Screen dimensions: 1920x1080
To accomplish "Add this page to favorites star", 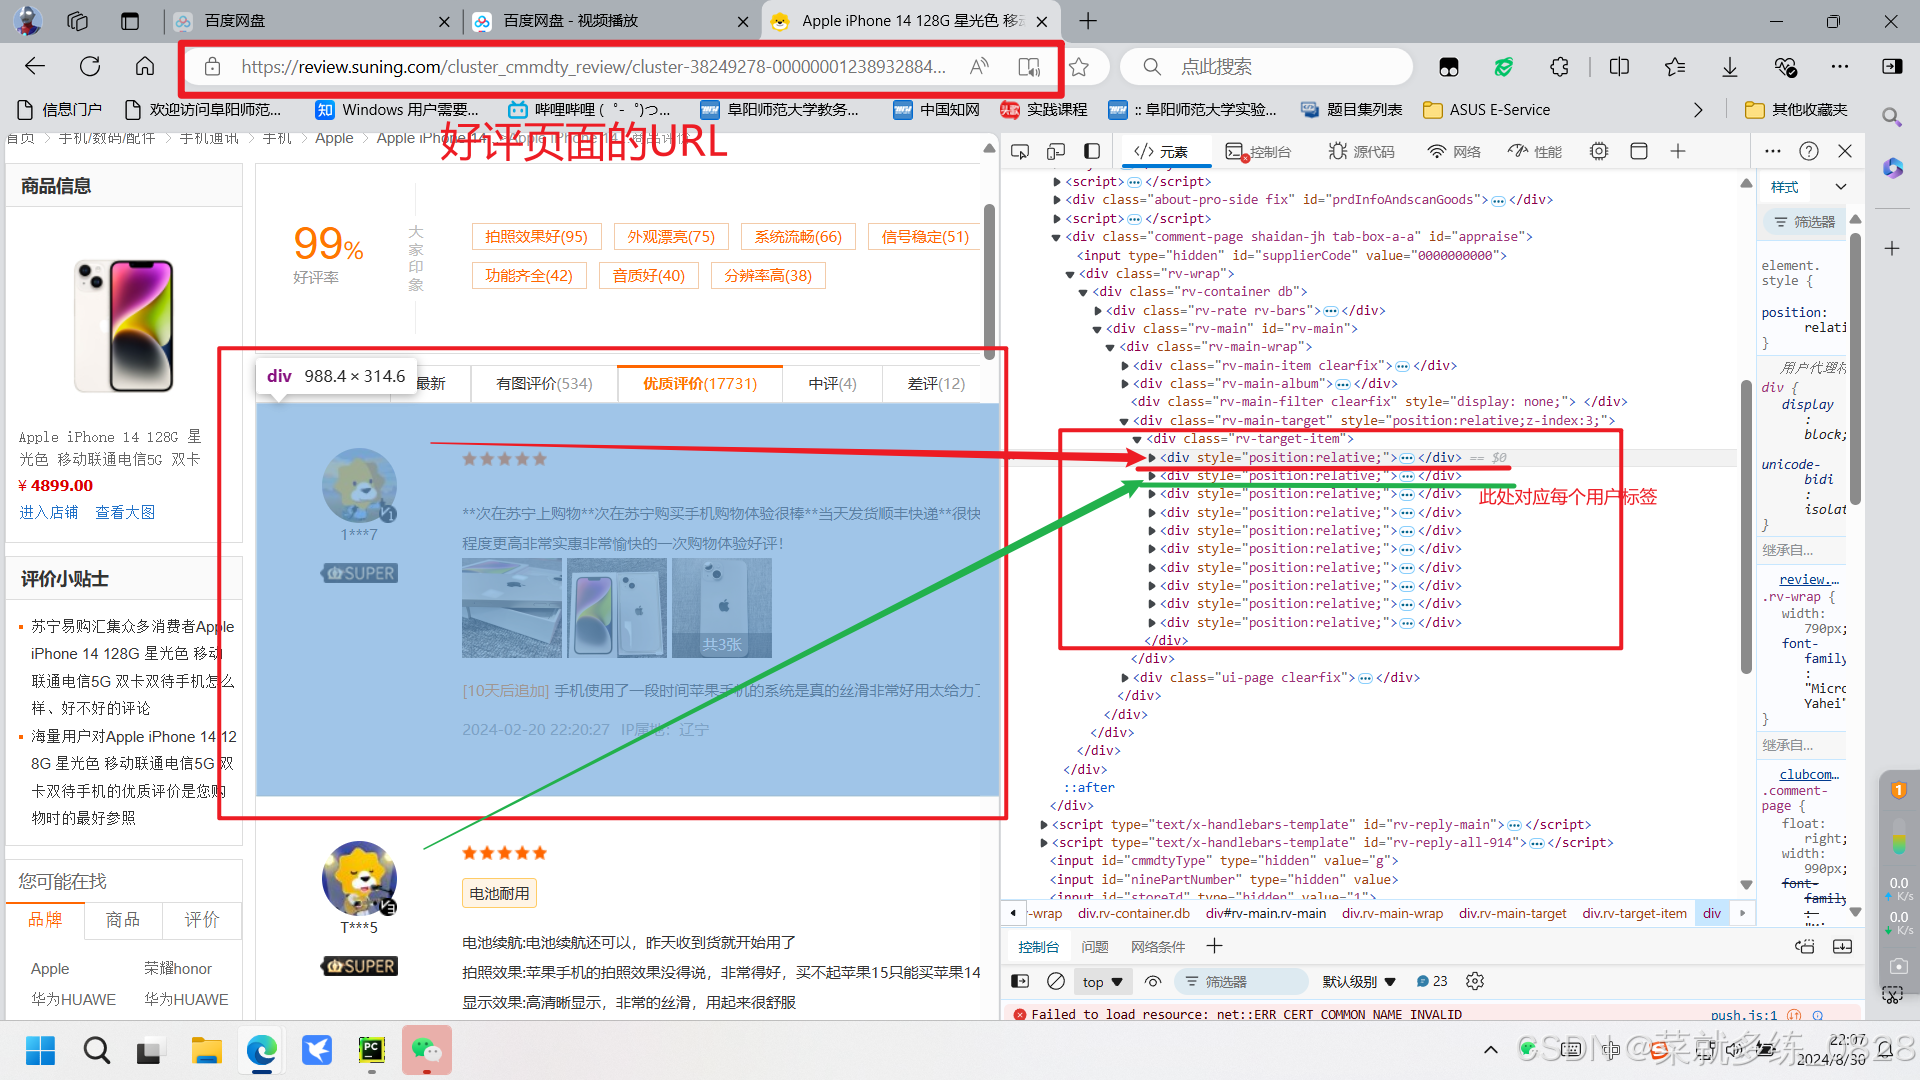I will coord(1079,67).
